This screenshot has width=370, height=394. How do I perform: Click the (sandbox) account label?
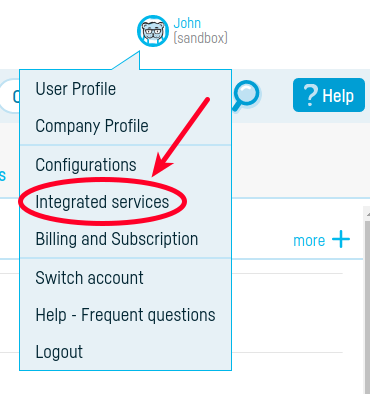(x=201, y=38)
